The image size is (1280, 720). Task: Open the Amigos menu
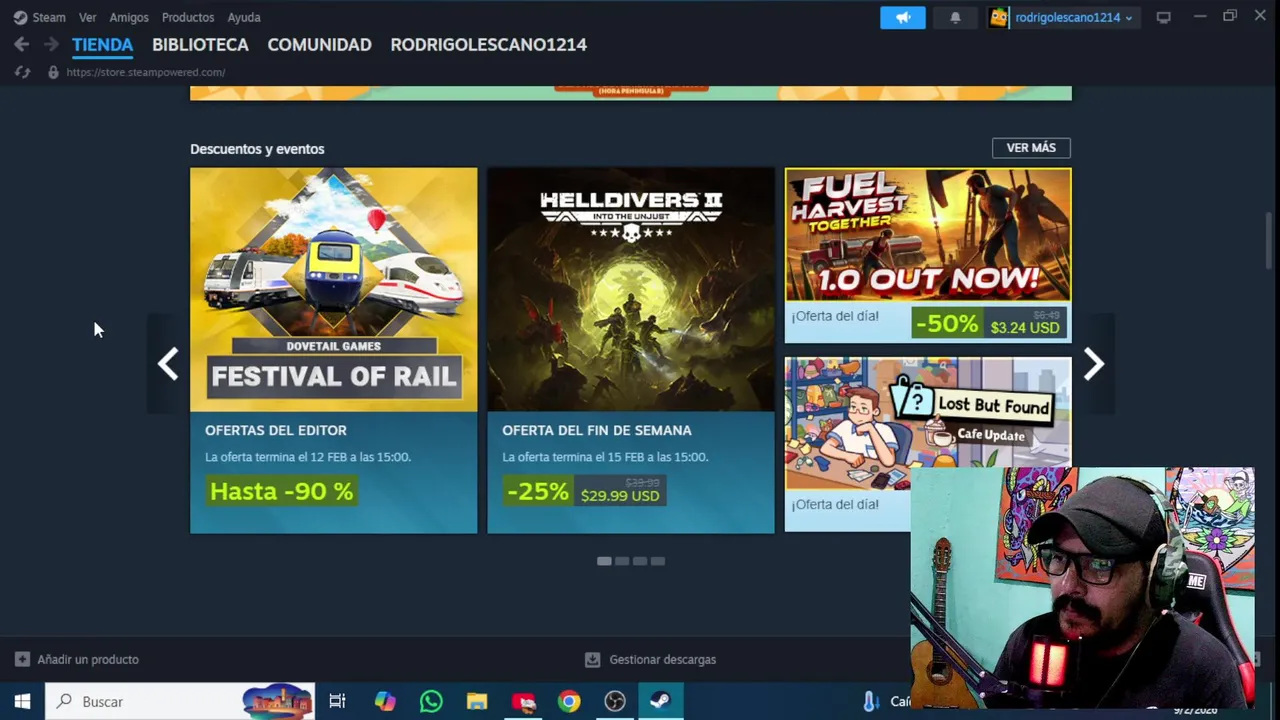pos(129,17)
